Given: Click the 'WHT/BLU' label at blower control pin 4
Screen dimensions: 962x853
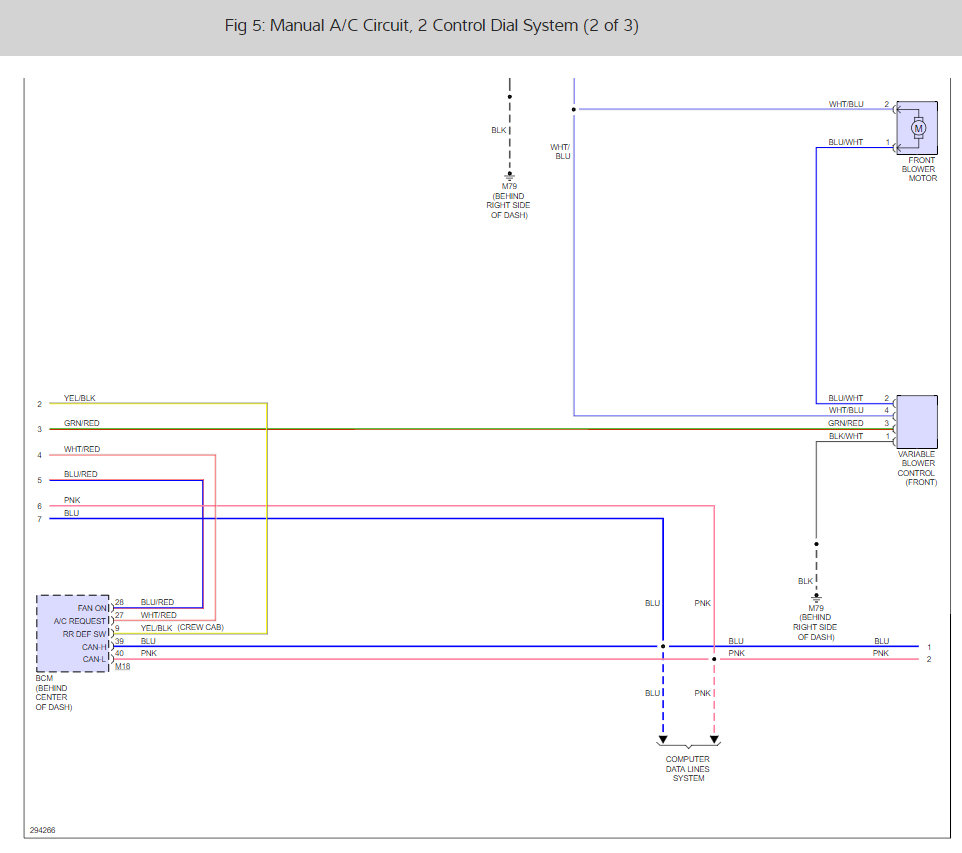Looking at the screenshot, I should coord(846,410).
